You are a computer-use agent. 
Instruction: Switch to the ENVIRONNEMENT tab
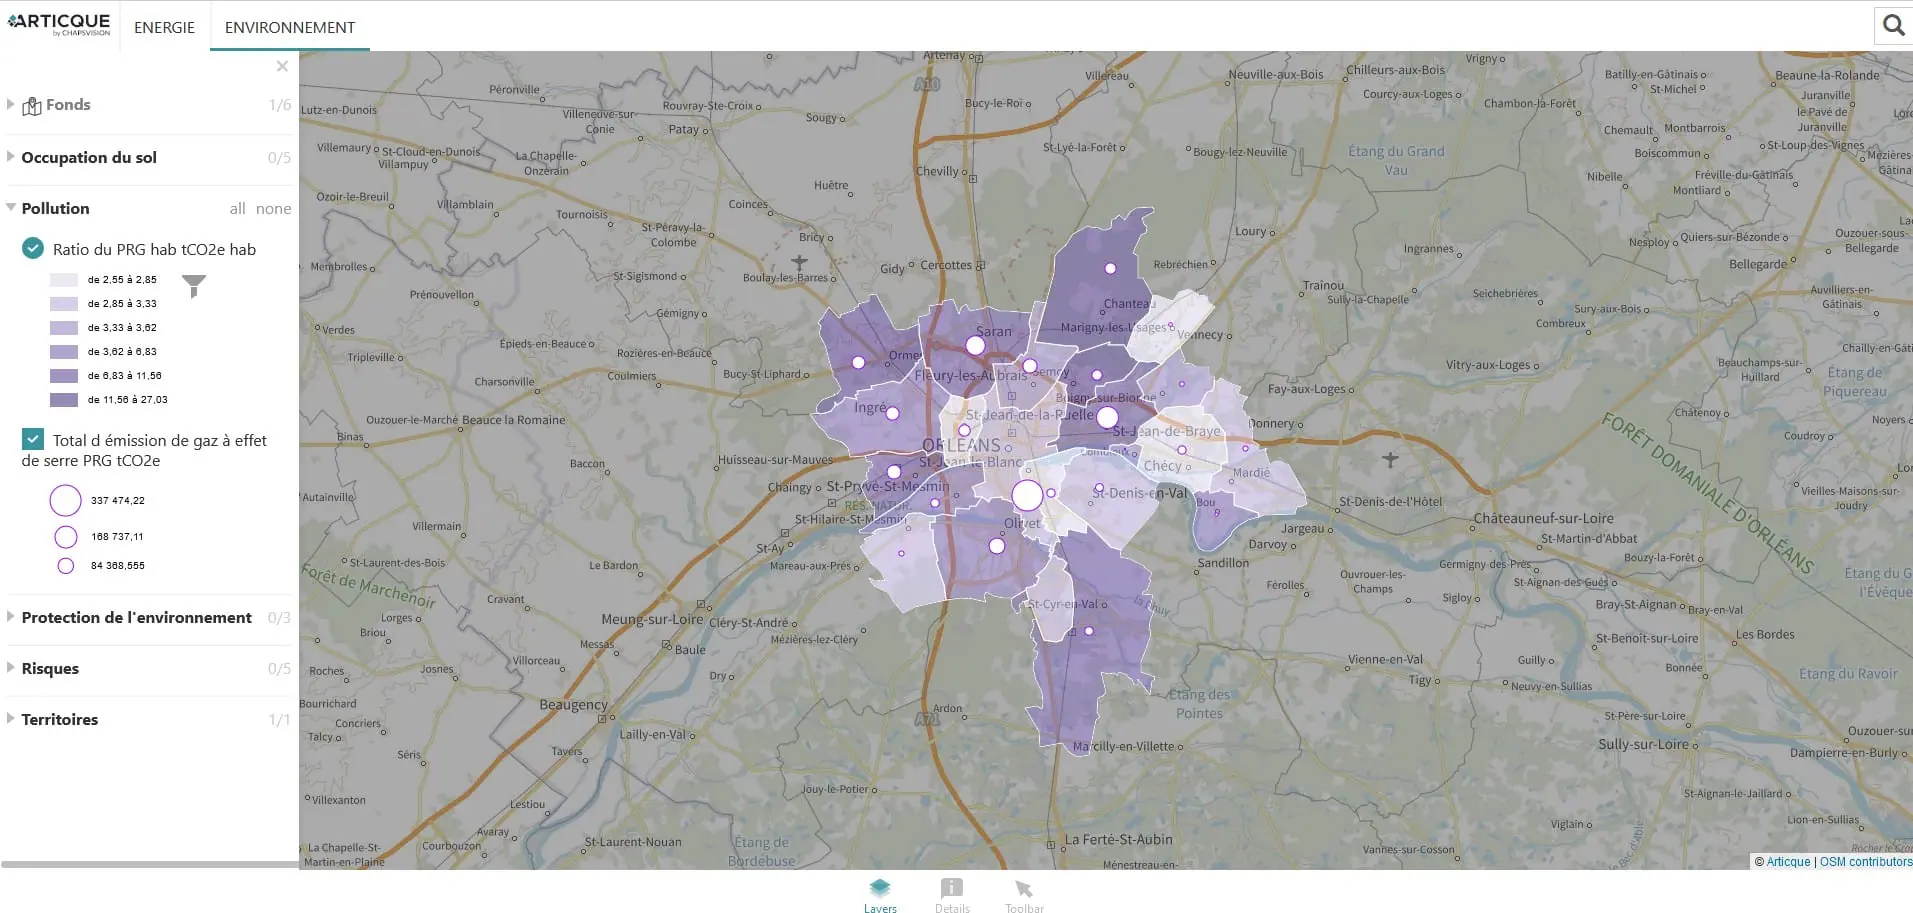pyautogui.click(x=290, y=27)
